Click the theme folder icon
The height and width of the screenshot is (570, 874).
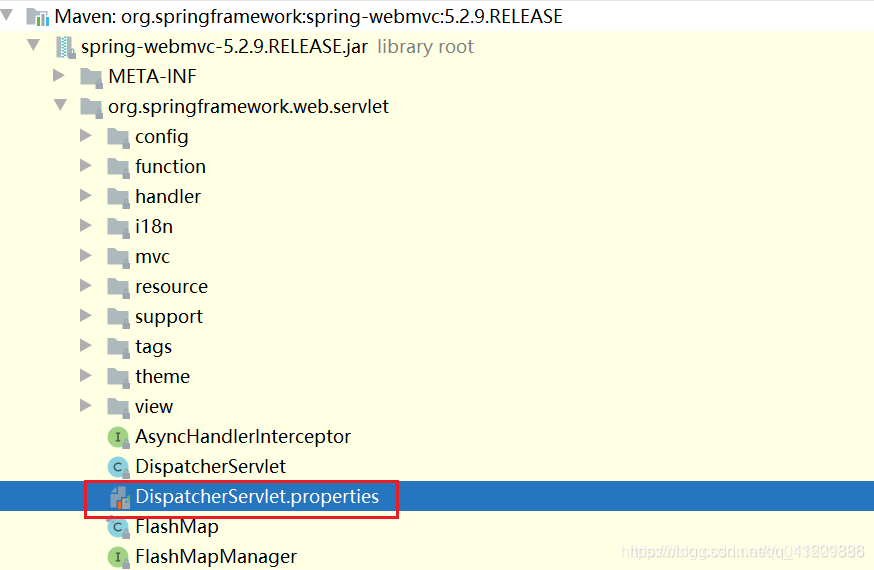coord(118,377)
